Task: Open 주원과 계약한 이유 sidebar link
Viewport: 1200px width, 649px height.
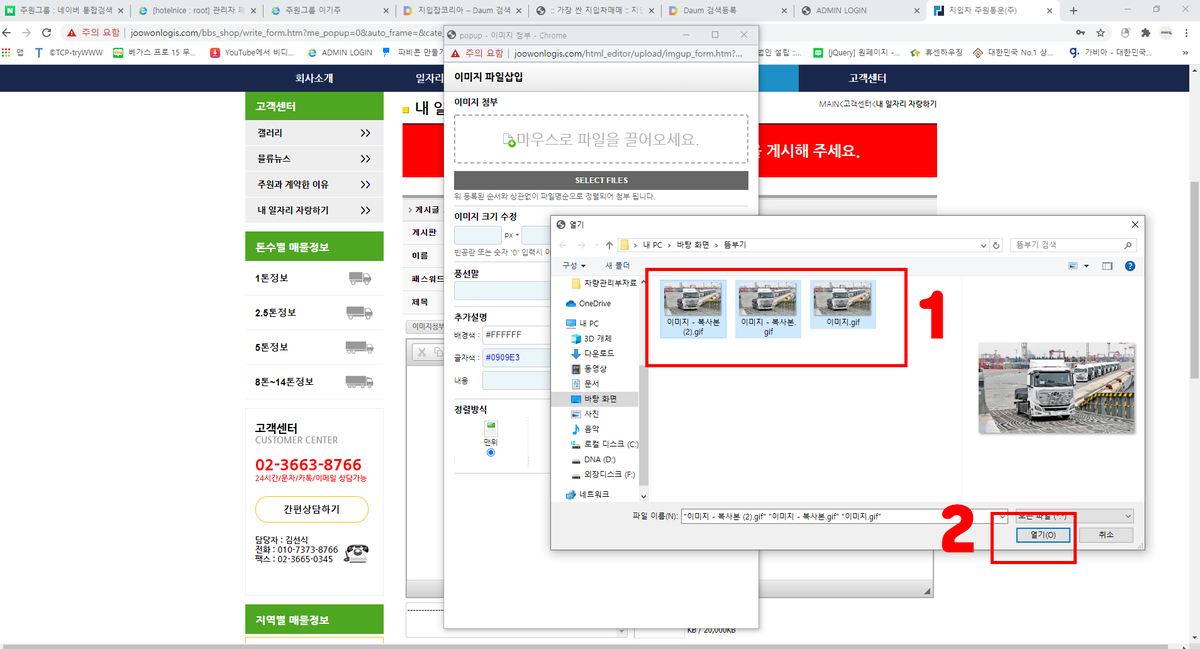Action: pyautogui.click(x=314, y=184)
